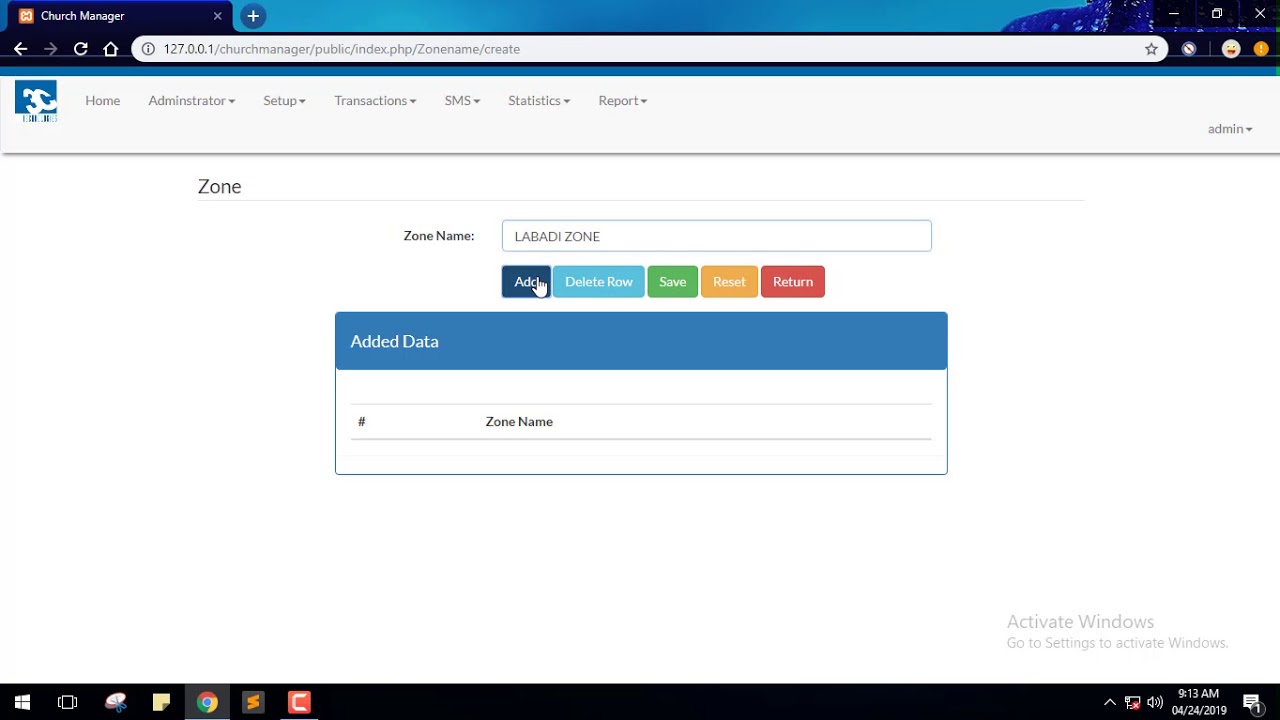Click the browser profile avatar icon
This screenshot has height=720, width=1280.
click(1231, 49)
